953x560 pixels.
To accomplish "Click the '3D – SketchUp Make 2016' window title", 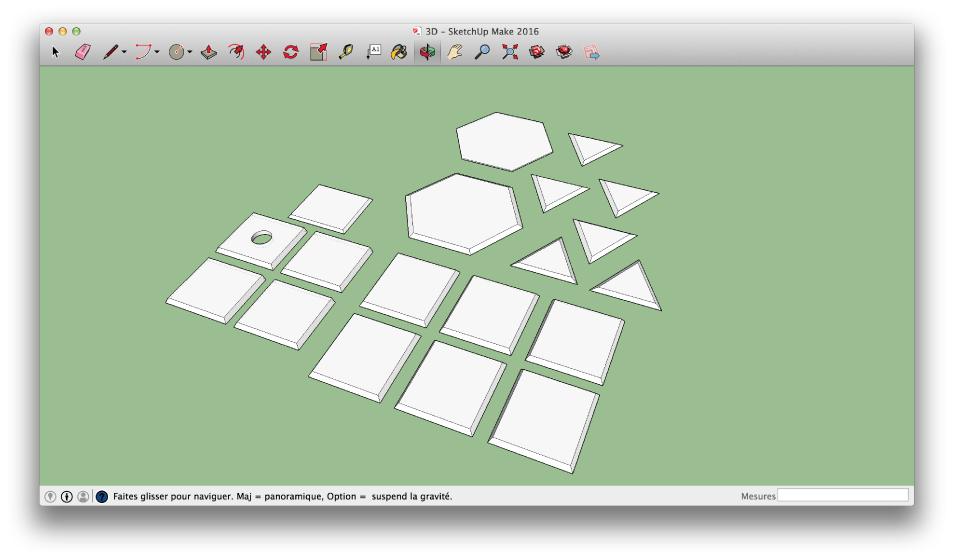I will pyautogui.click(x=482, y=32).
